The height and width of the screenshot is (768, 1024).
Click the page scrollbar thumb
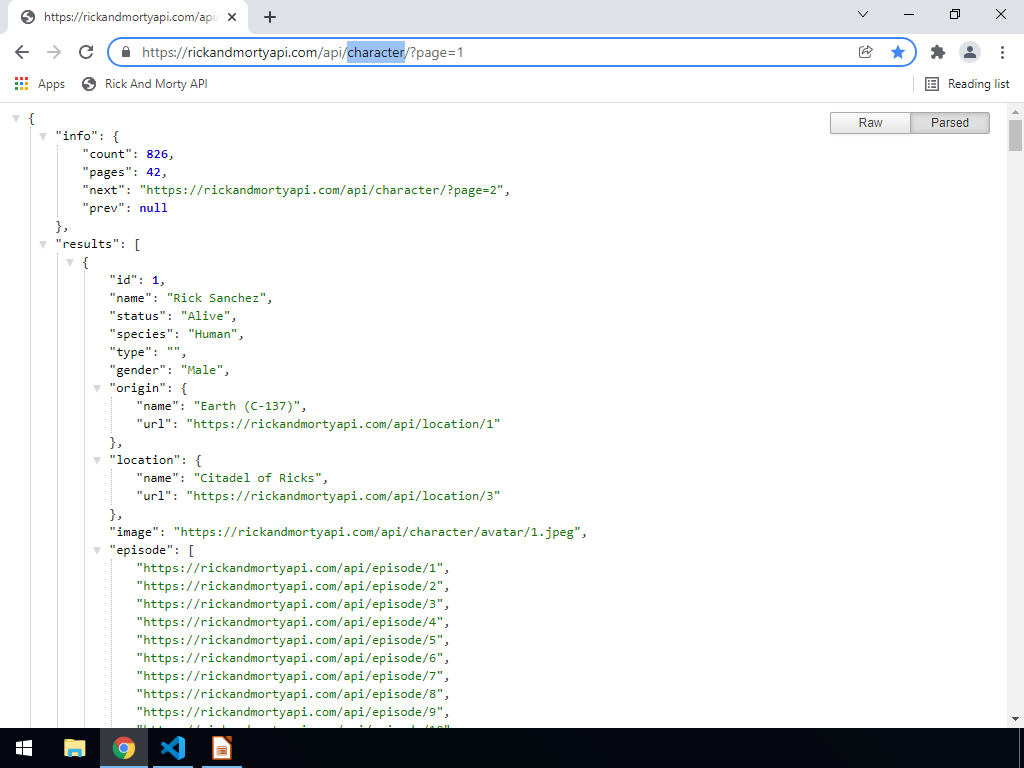(1015, 135)
